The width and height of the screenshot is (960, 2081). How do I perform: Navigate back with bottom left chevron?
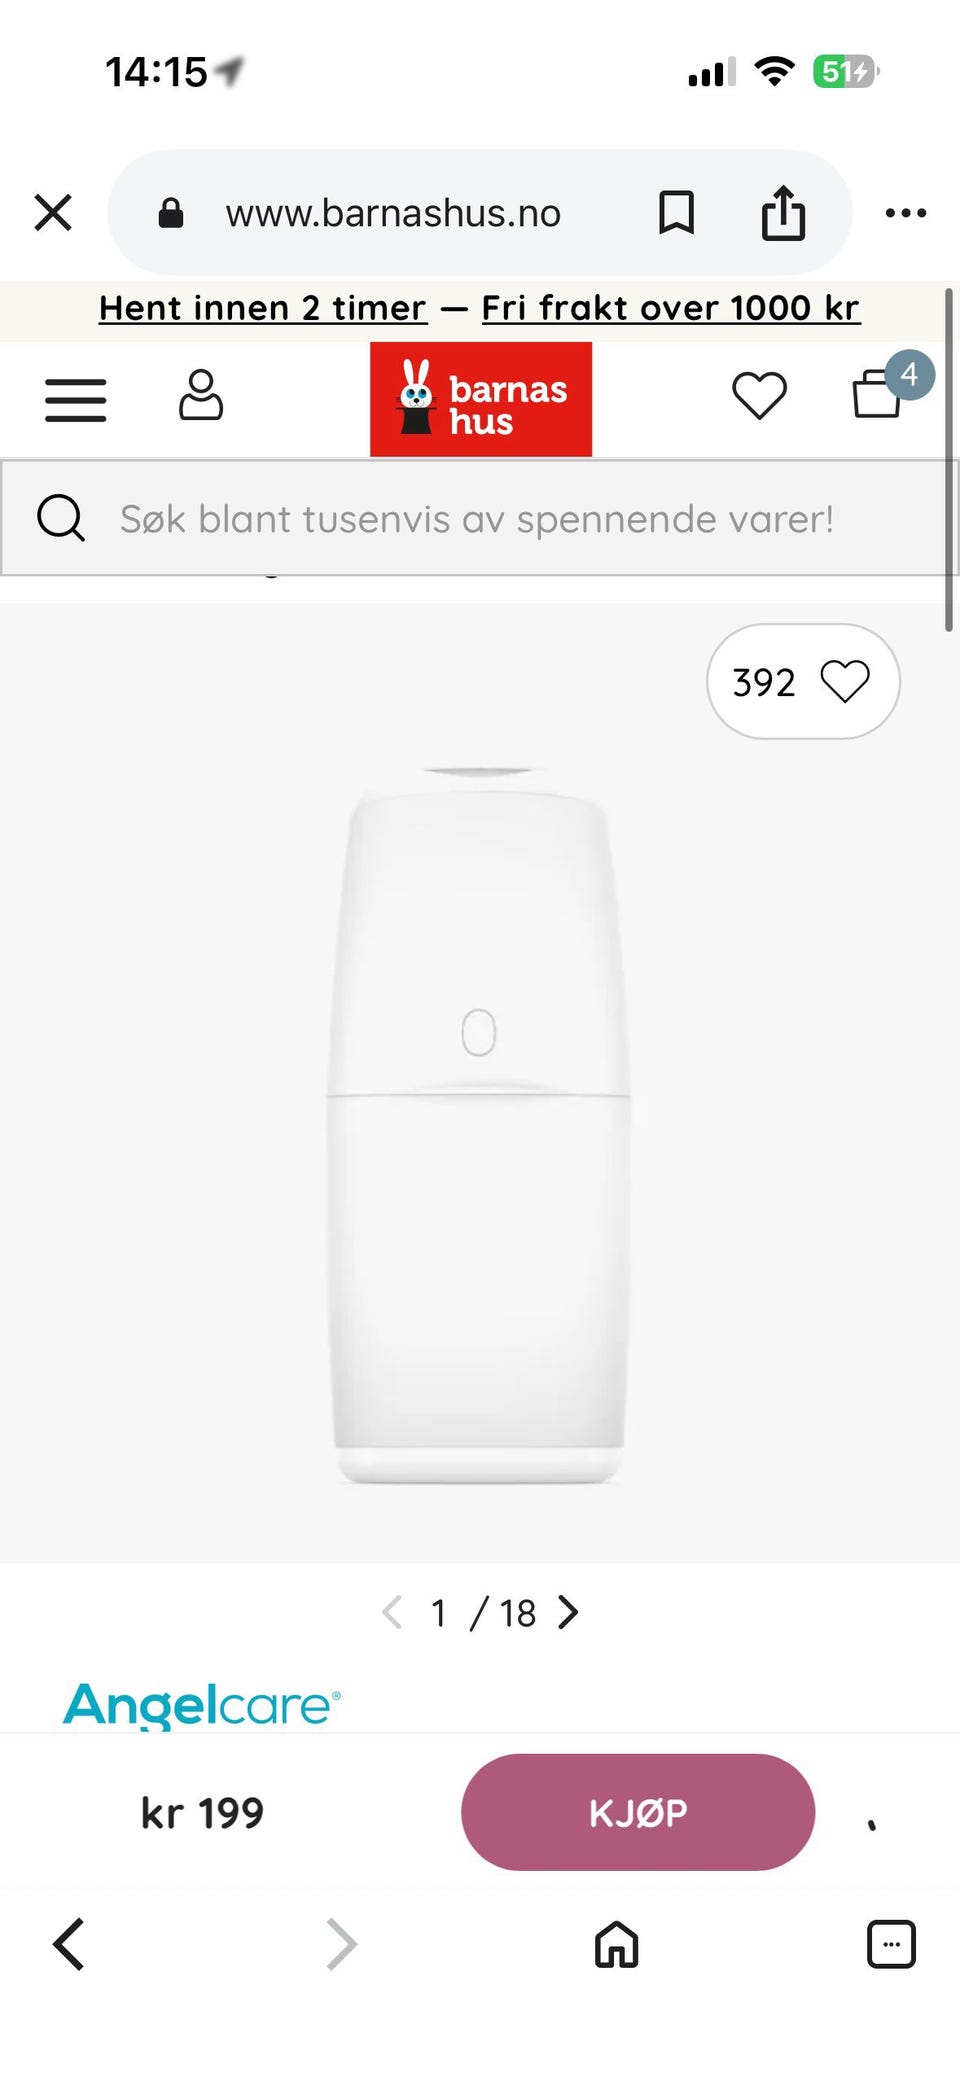pyautogui.click(x=68, y=1944)
